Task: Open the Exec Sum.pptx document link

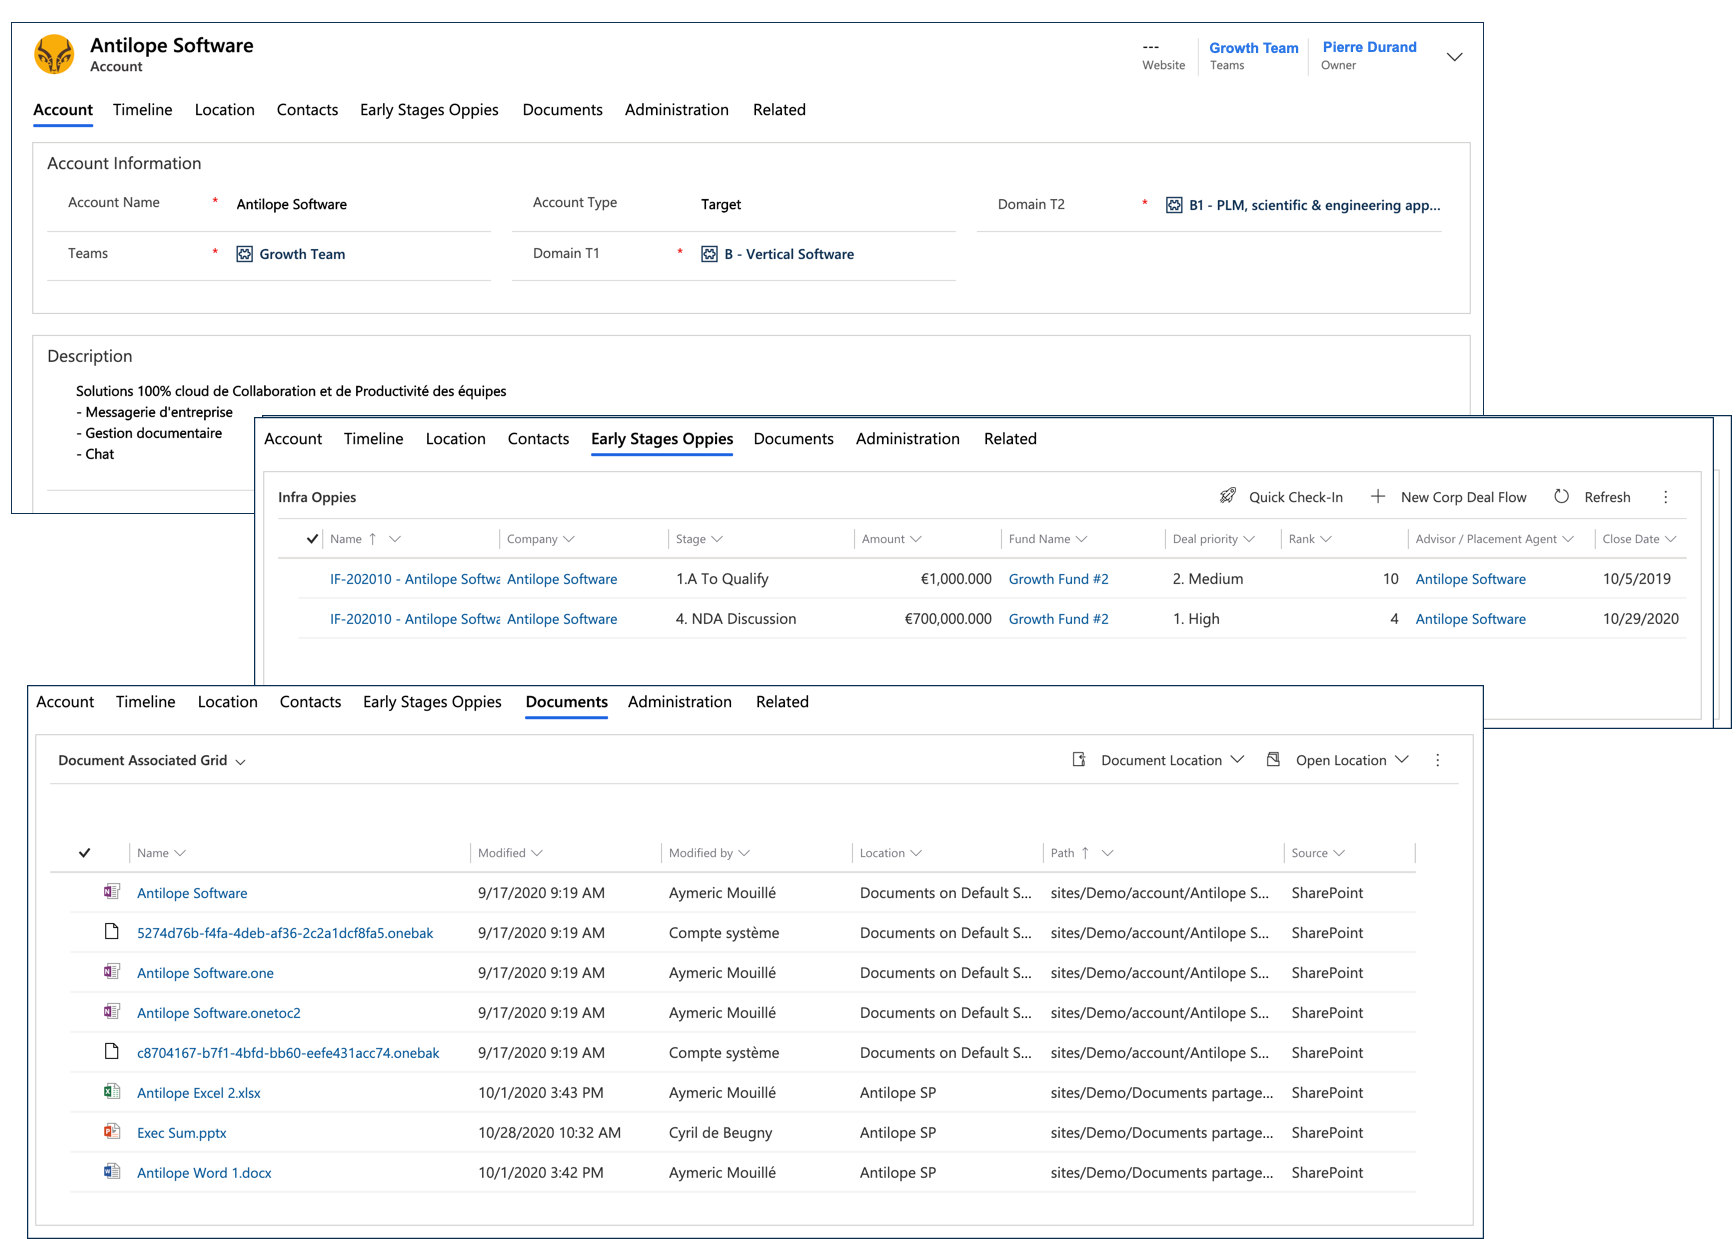Action: tap(181, 1133)
